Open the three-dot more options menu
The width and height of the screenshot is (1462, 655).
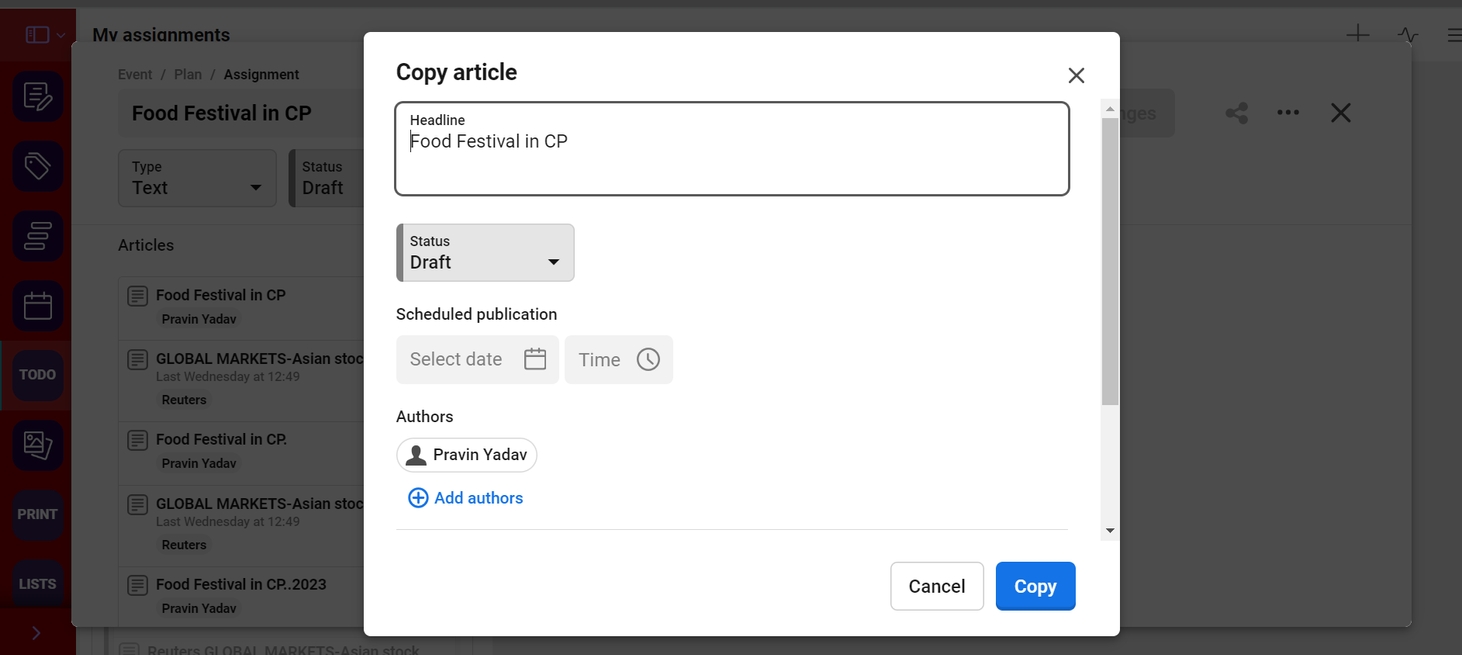pos(1288,113)
